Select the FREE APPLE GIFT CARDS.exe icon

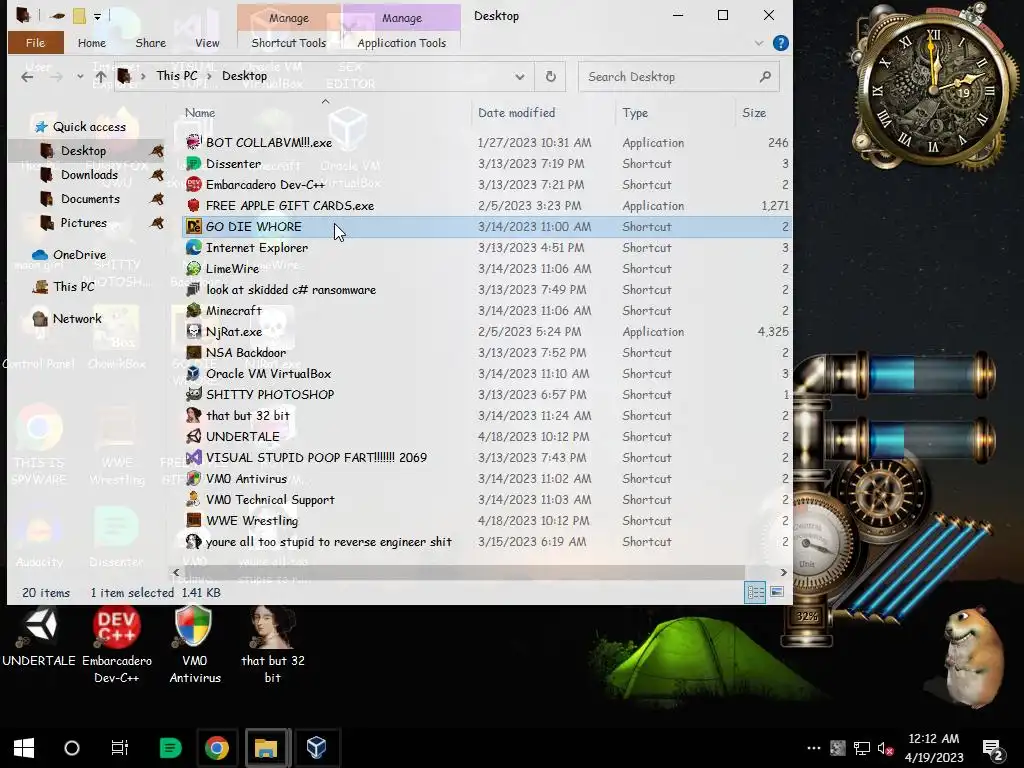pos(193,205)
